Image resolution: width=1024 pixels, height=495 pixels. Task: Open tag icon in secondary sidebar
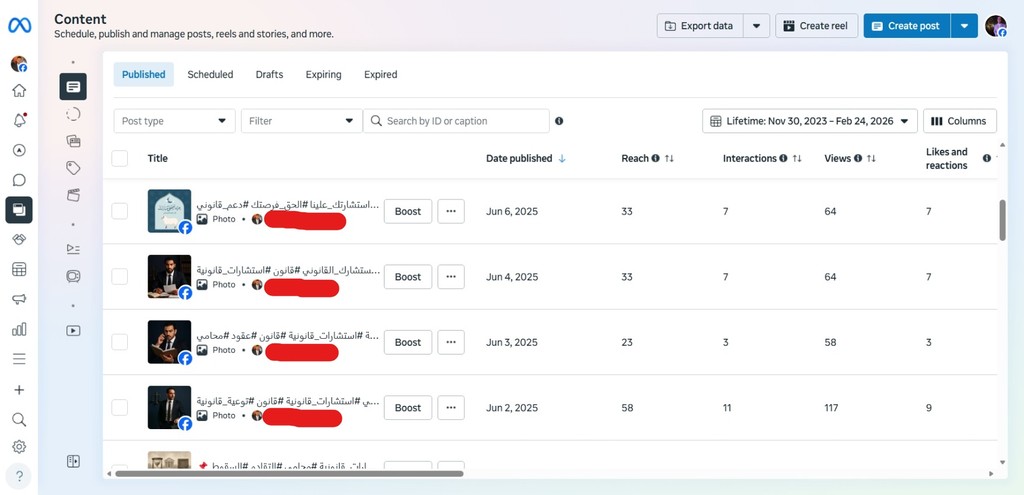[73, 168]
